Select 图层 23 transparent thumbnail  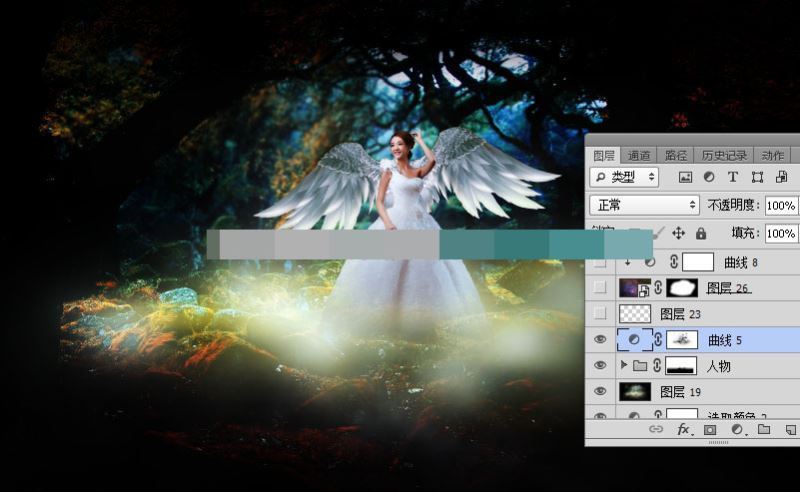pos(635,313)
